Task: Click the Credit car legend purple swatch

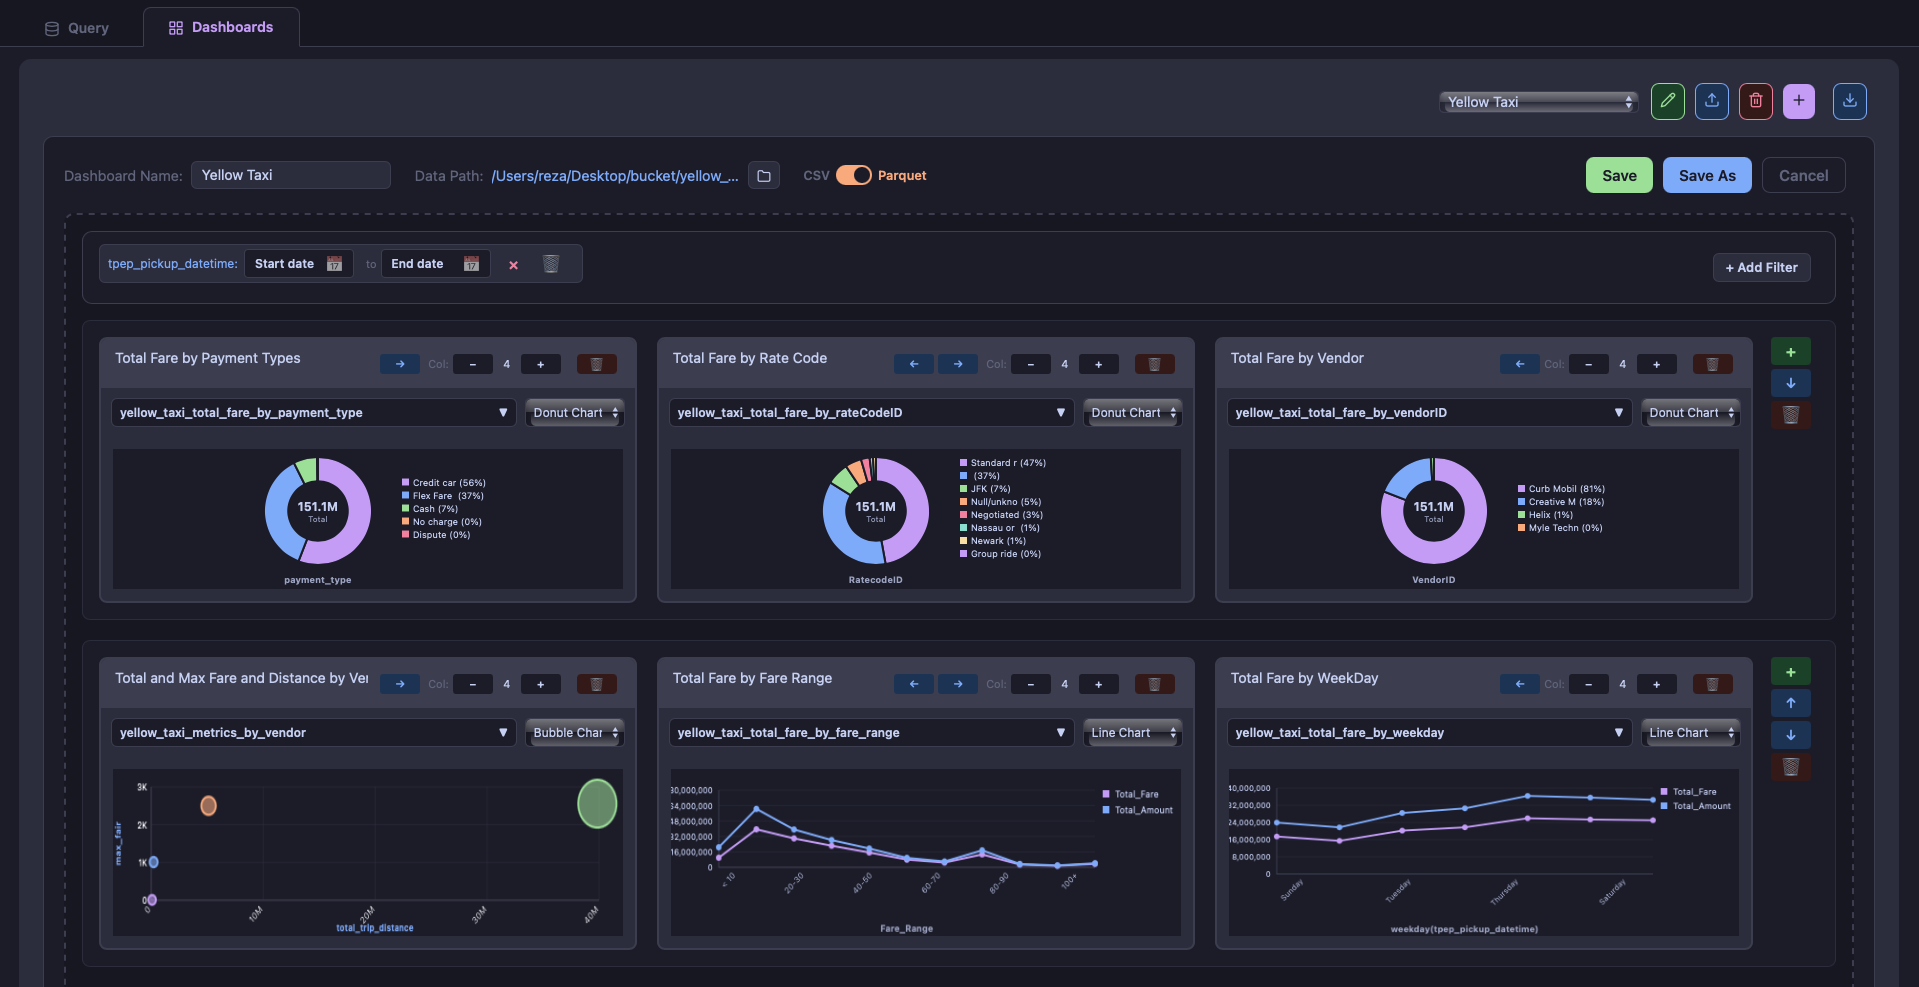Action: click(x=405, y=483)
